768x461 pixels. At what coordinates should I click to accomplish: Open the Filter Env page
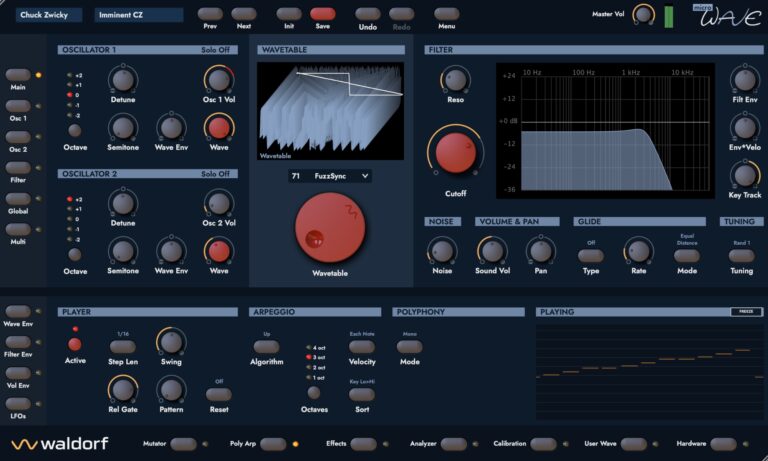coord(18,342)
